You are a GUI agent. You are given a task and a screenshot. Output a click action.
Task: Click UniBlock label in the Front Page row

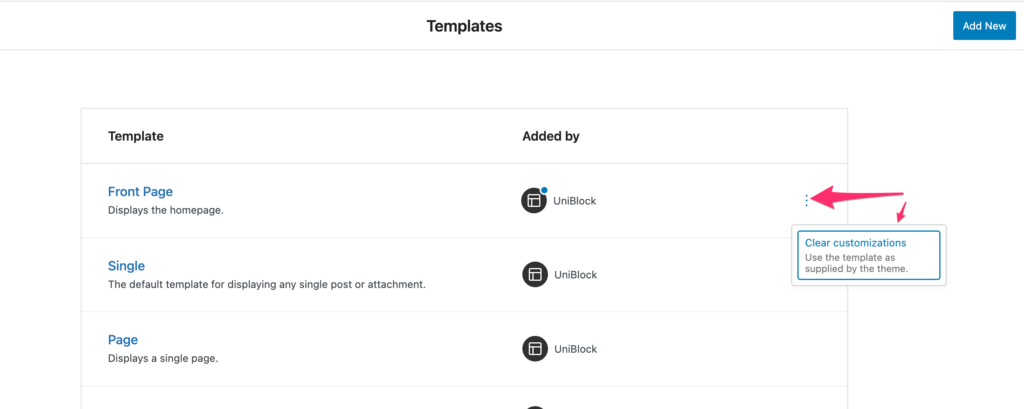pos(575,201)
